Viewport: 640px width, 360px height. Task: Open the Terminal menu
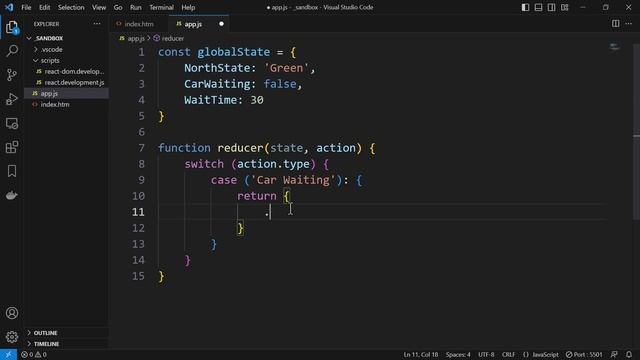point(161,7)
